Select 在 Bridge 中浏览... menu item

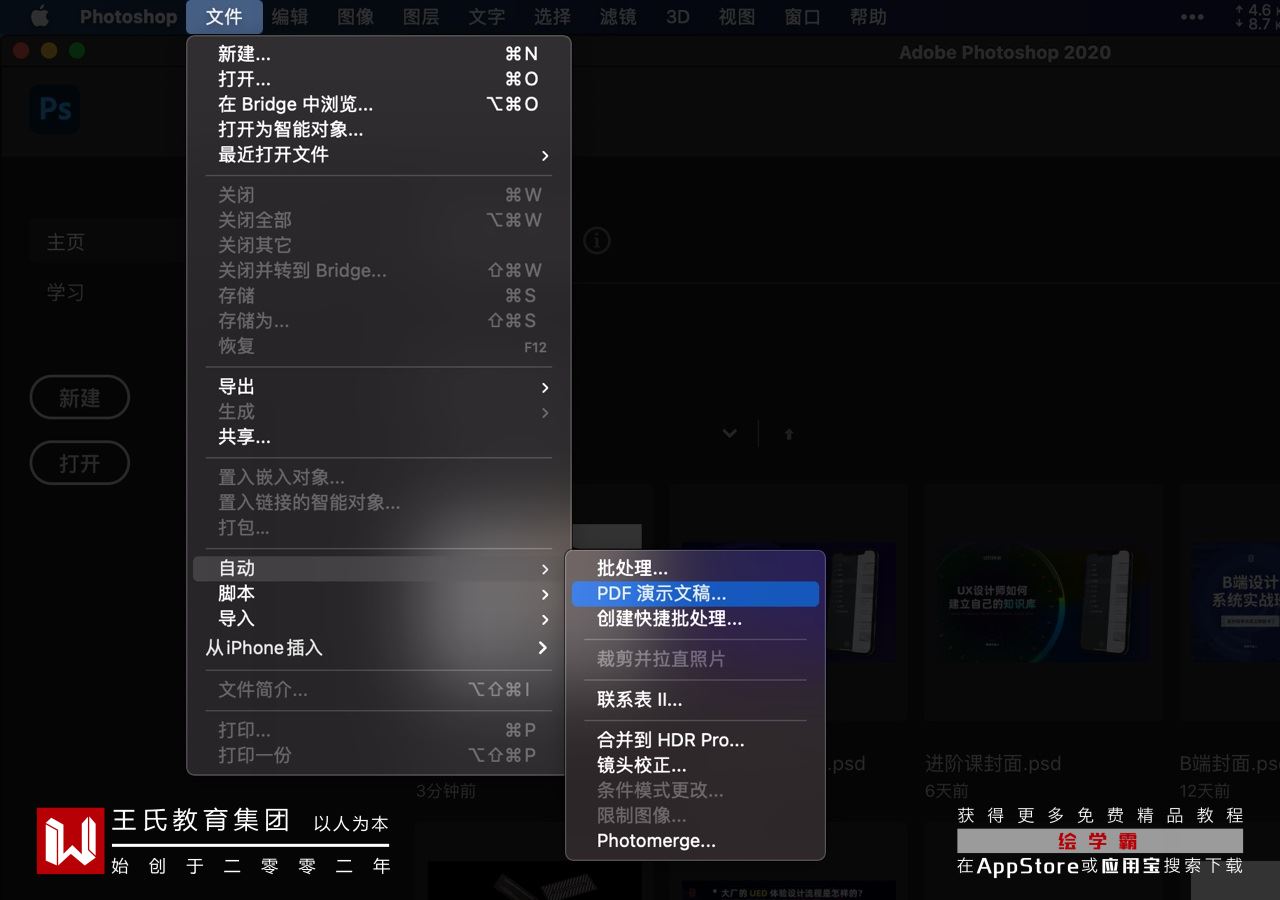coord(379,104)
